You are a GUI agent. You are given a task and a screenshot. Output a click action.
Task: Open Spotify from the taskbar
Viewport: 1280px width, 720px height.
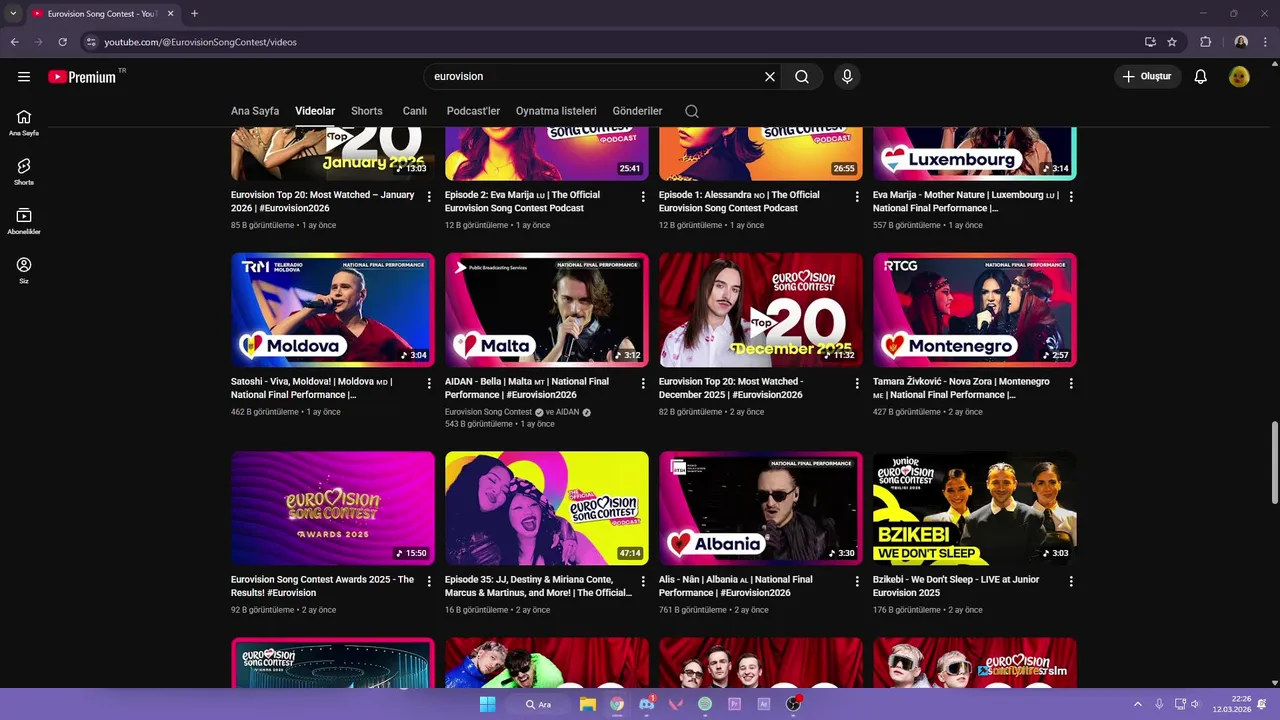click(x=705, y=704)
